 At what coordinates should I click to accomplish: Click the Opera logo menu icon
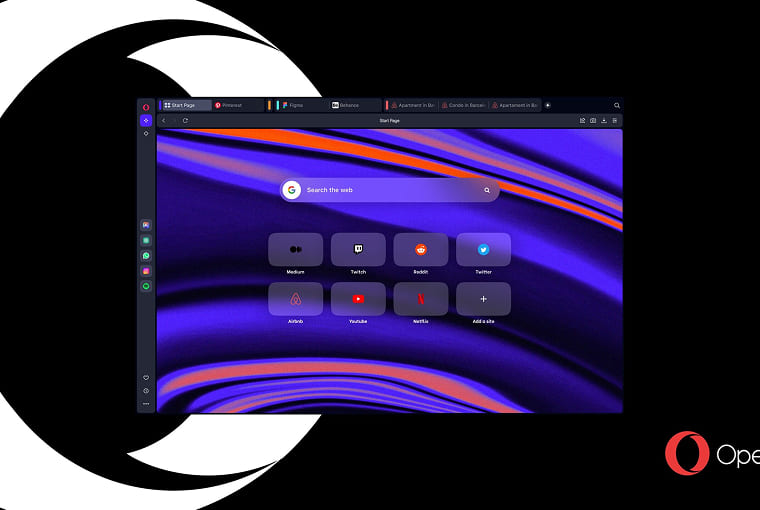tap(146, 106)
